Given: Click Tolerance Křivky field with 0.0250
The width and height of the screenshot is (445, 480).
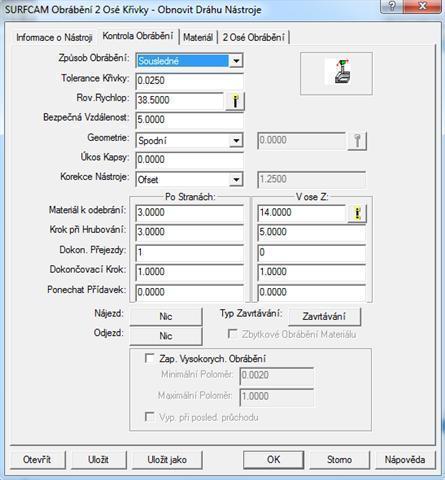Looking at the screenshot, I should click(x=189, y=81).
